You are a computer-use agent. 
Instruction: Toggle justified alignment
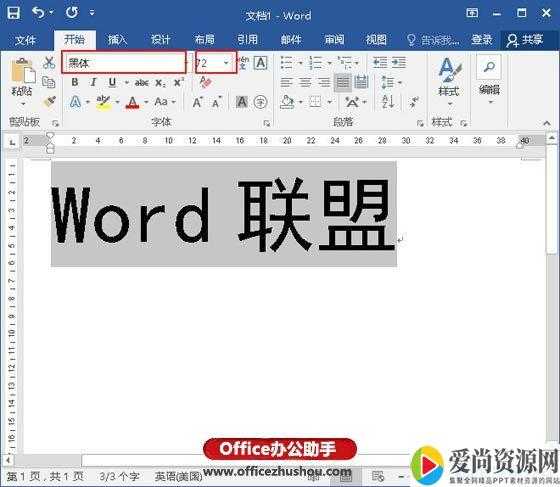343,82
